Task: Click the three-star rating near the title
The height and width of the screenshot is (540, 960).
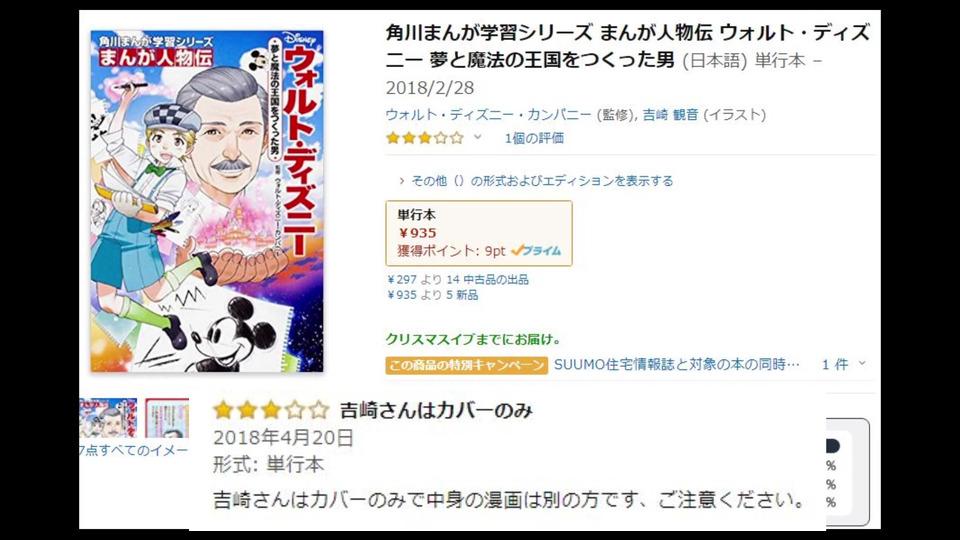Action: [x=425, y=138]
